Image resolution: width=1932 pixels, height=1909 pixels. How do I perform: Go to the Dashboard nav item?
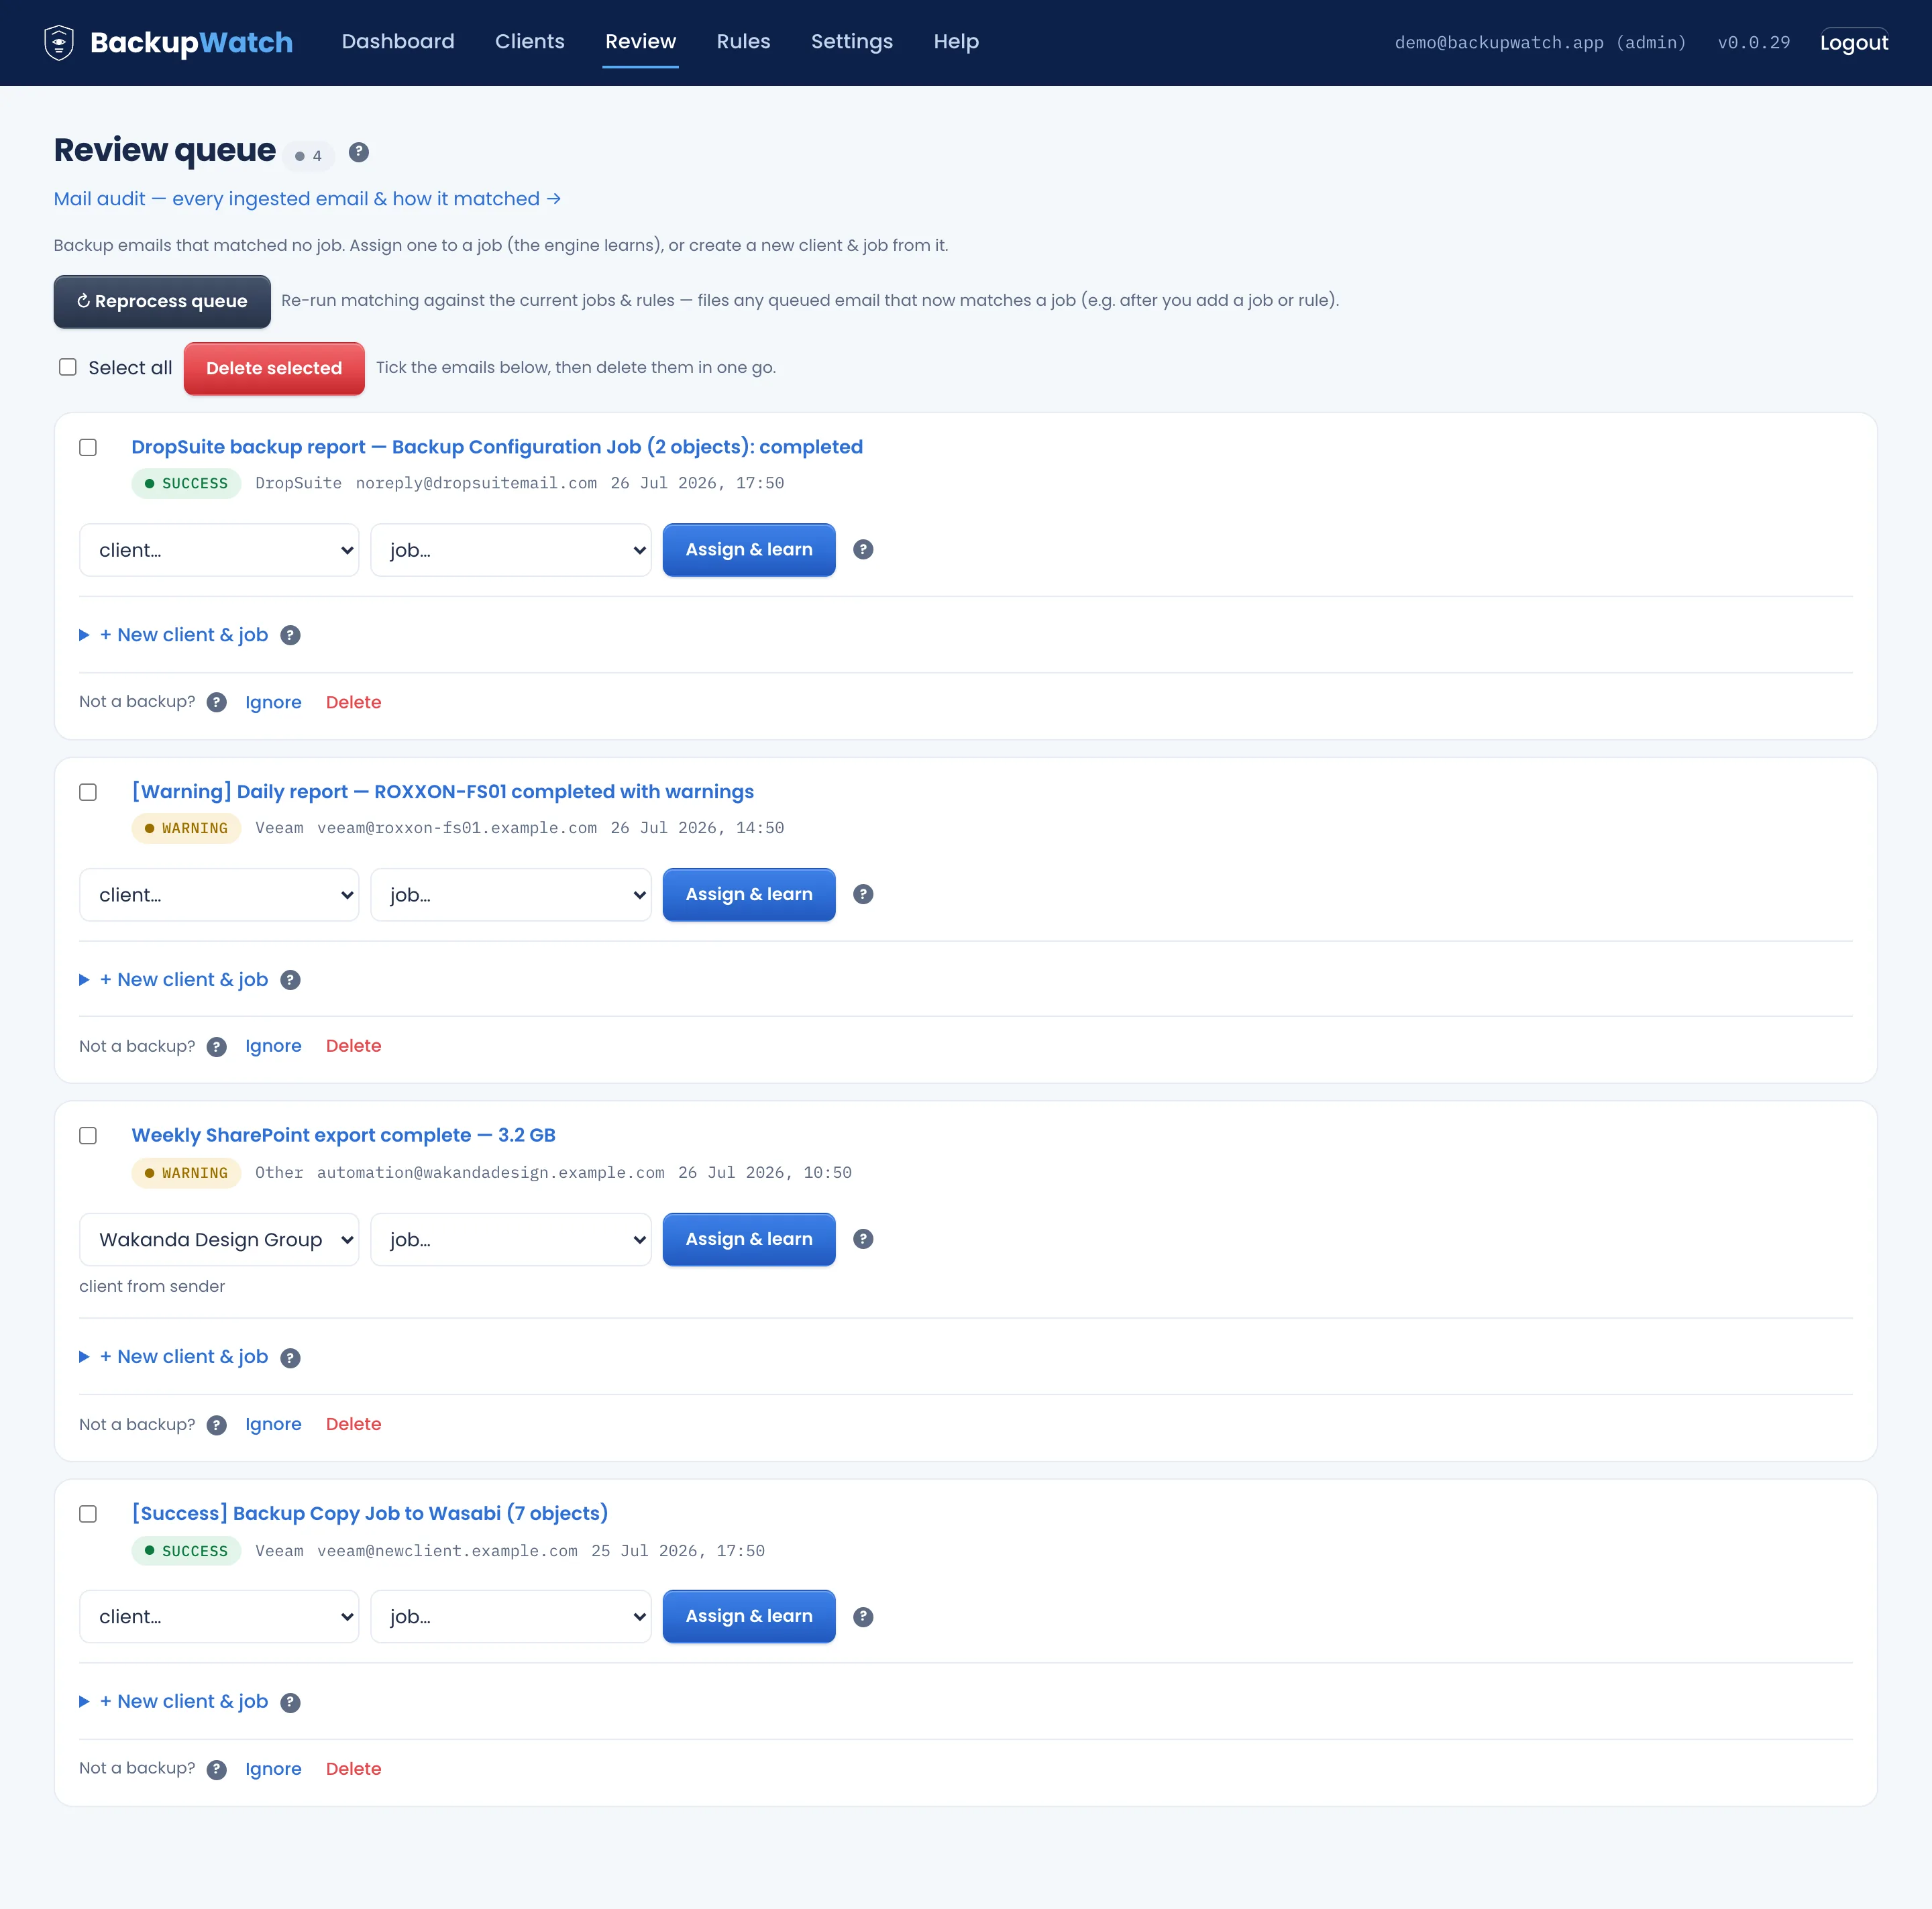(x=398, y=41)
